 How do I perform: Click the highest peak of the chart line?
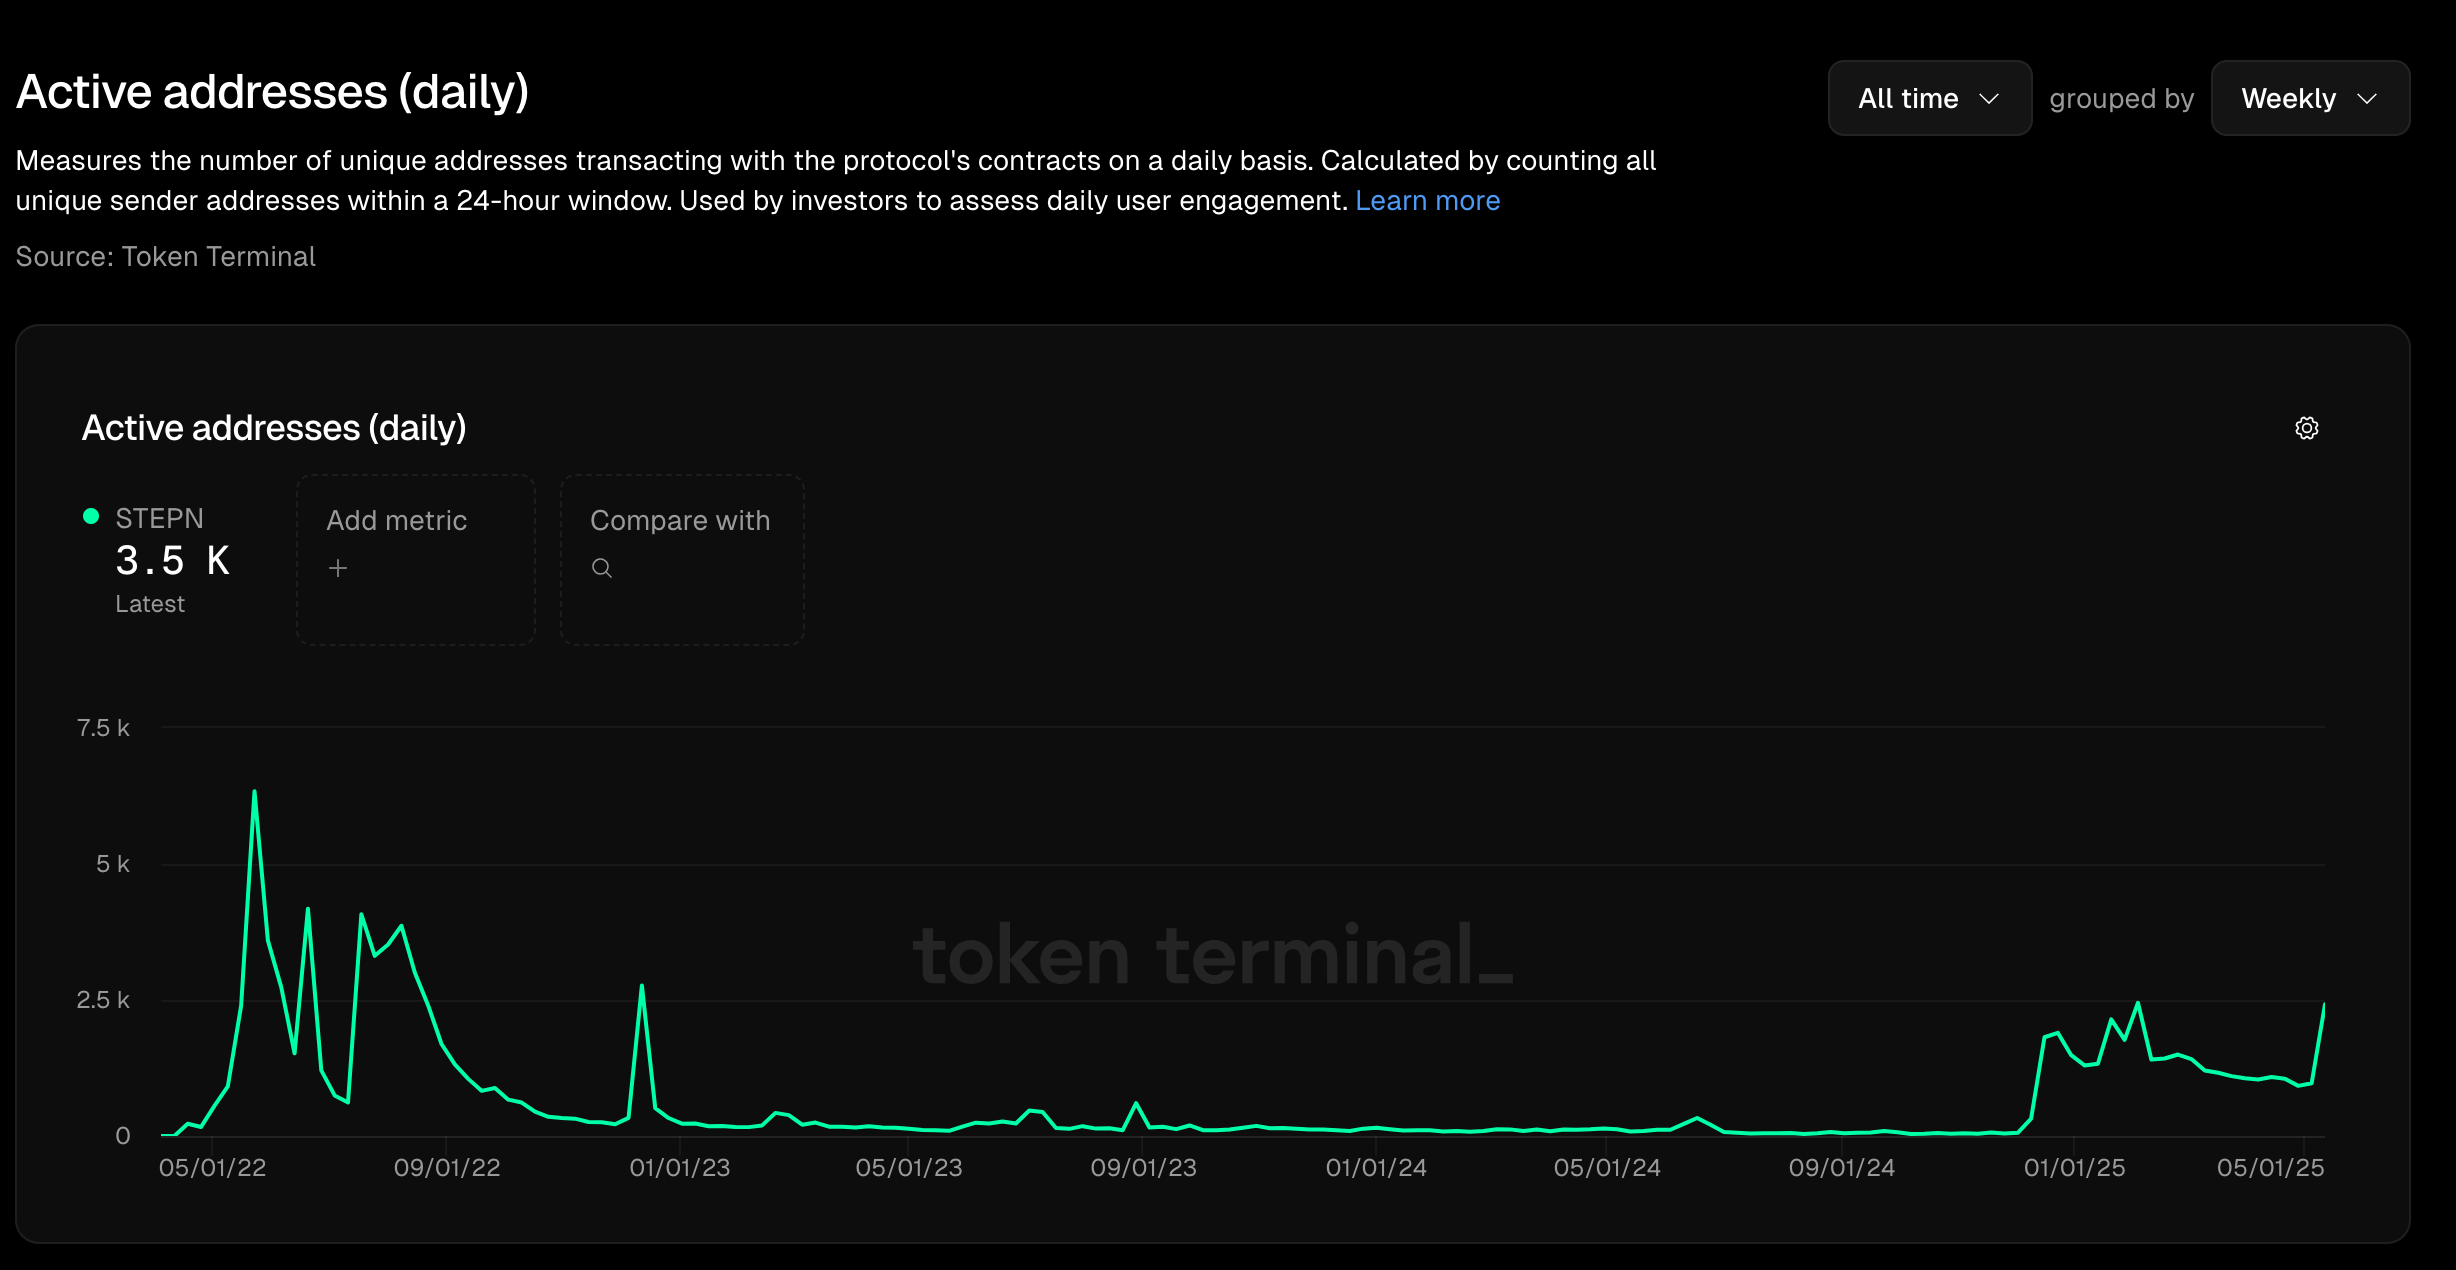[x=254, y=792]
